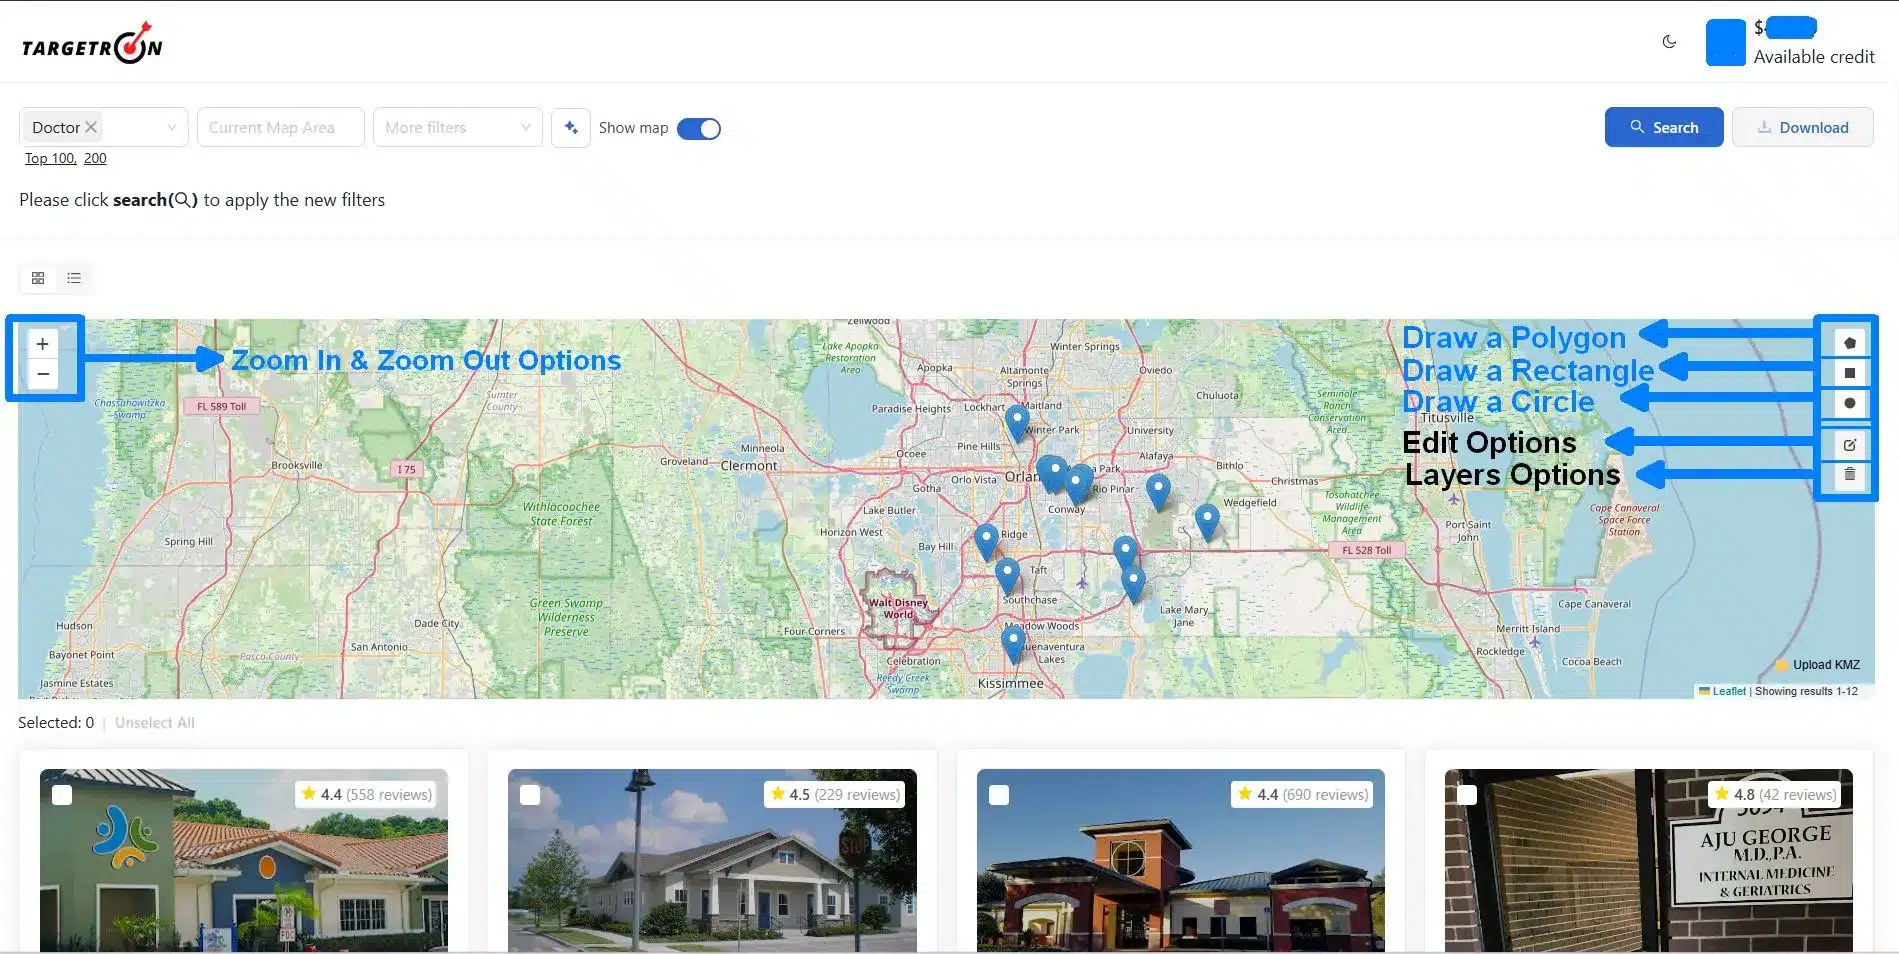
Task: Check the 4.4 (558 reviews) listing checkbox
Action: [62, 795]
